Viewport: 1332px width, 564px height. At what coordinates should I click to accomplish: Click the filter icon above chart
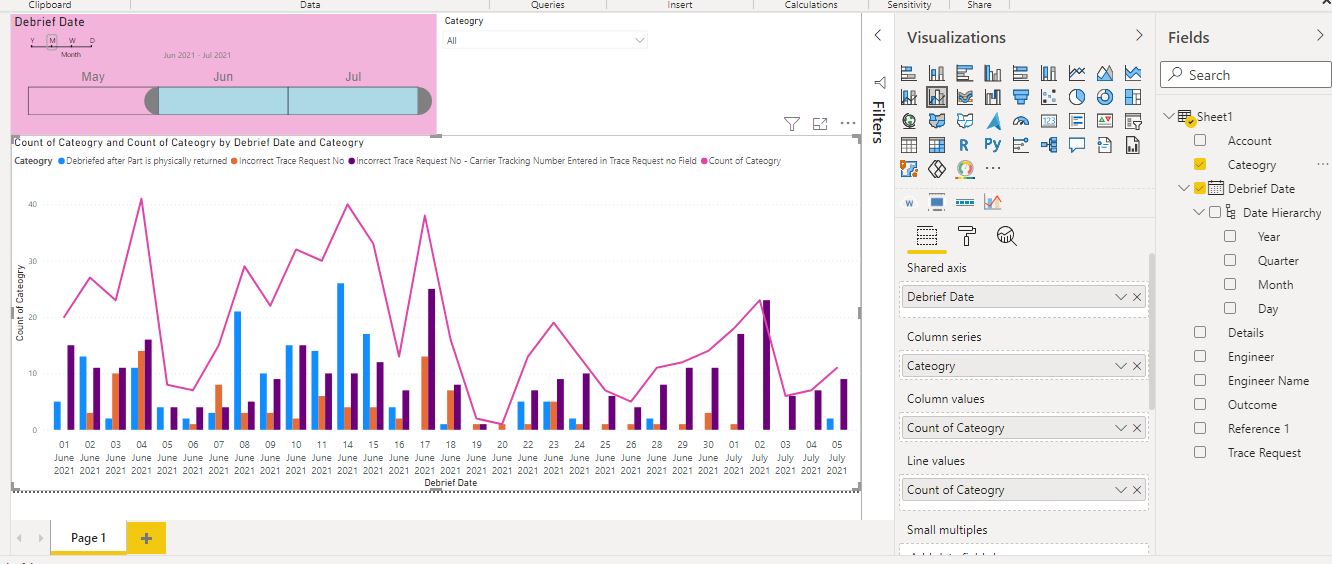pos(792,124)
